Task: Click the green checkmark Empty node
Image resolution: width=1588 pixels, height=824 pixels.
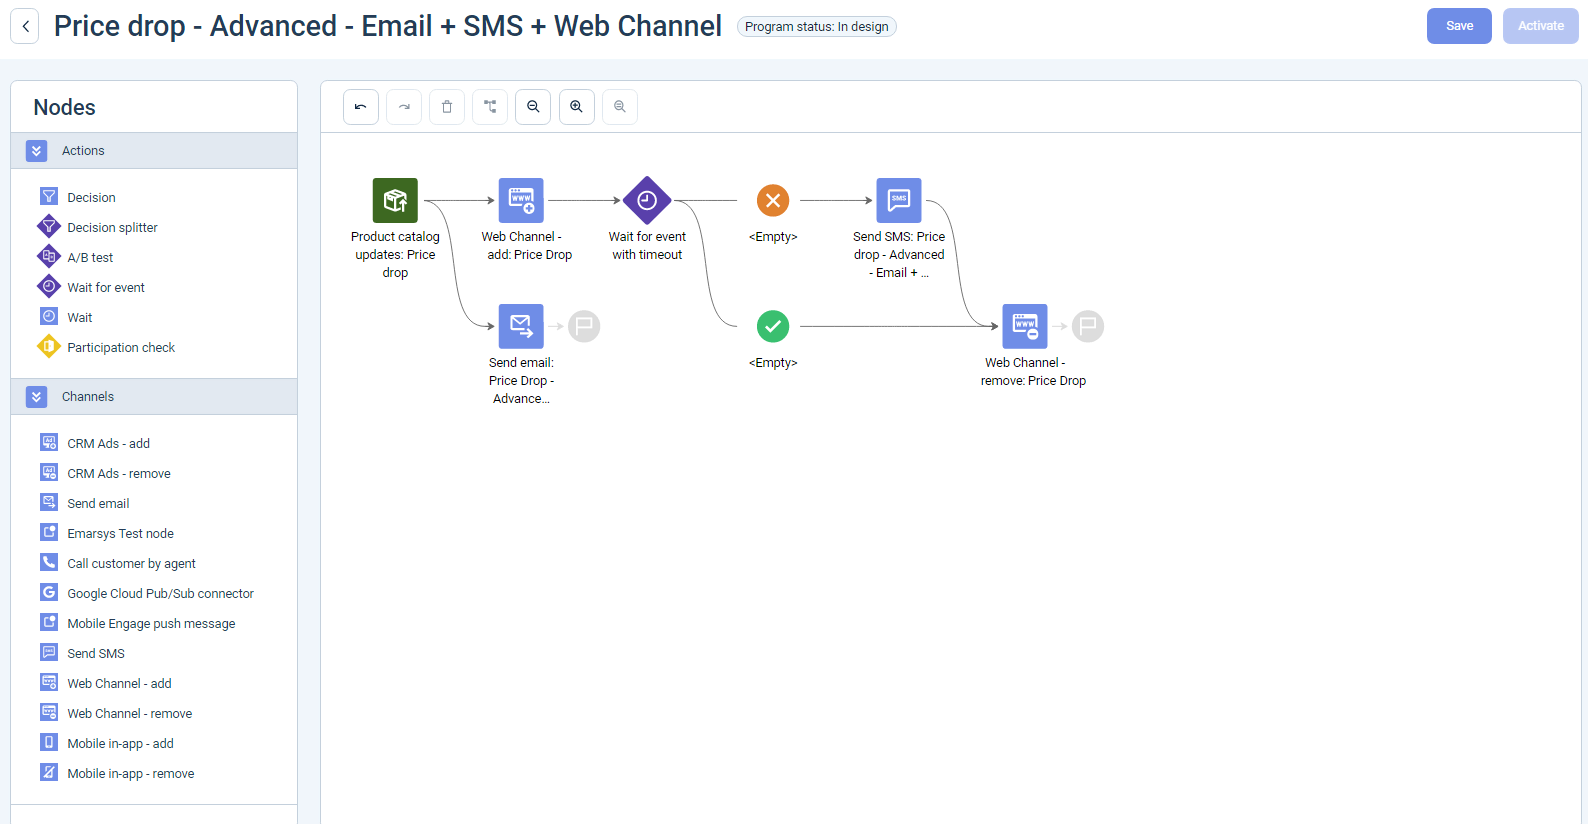Action: click(773, 326)
